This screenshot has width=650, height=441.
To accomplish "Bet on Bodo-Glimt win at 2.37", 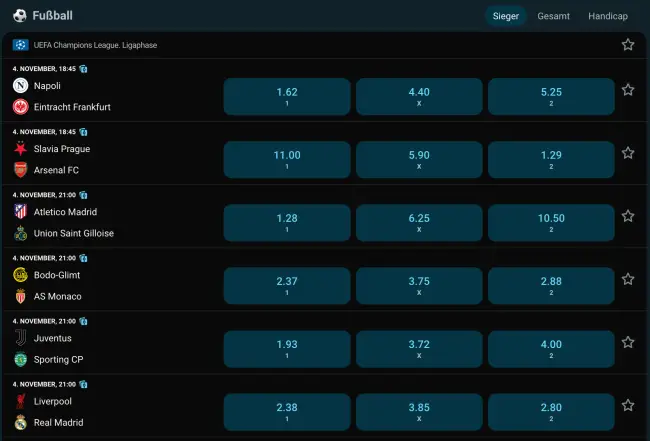I will click(287, 286).
